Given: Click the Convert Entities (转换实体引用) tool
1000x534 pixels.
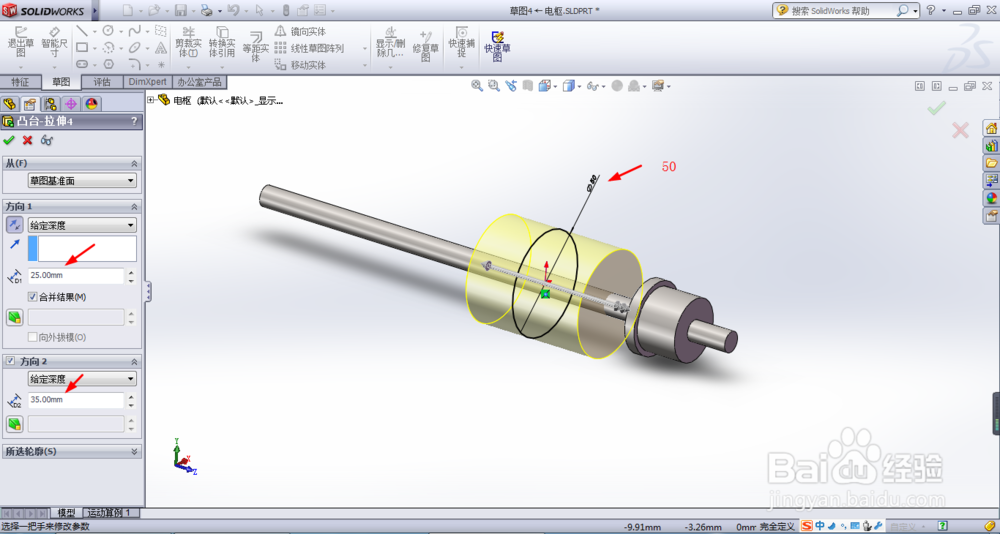Looking at the screenshot, I should [222, 42].
